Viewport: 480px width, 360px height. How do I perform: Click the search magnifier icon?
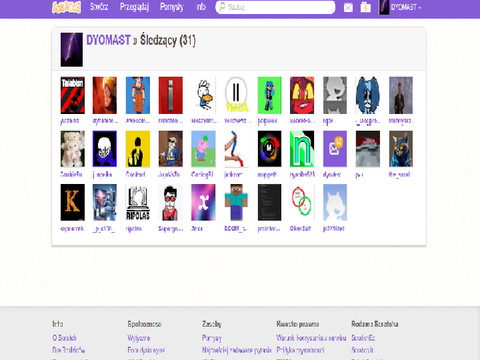pos(222,7)
